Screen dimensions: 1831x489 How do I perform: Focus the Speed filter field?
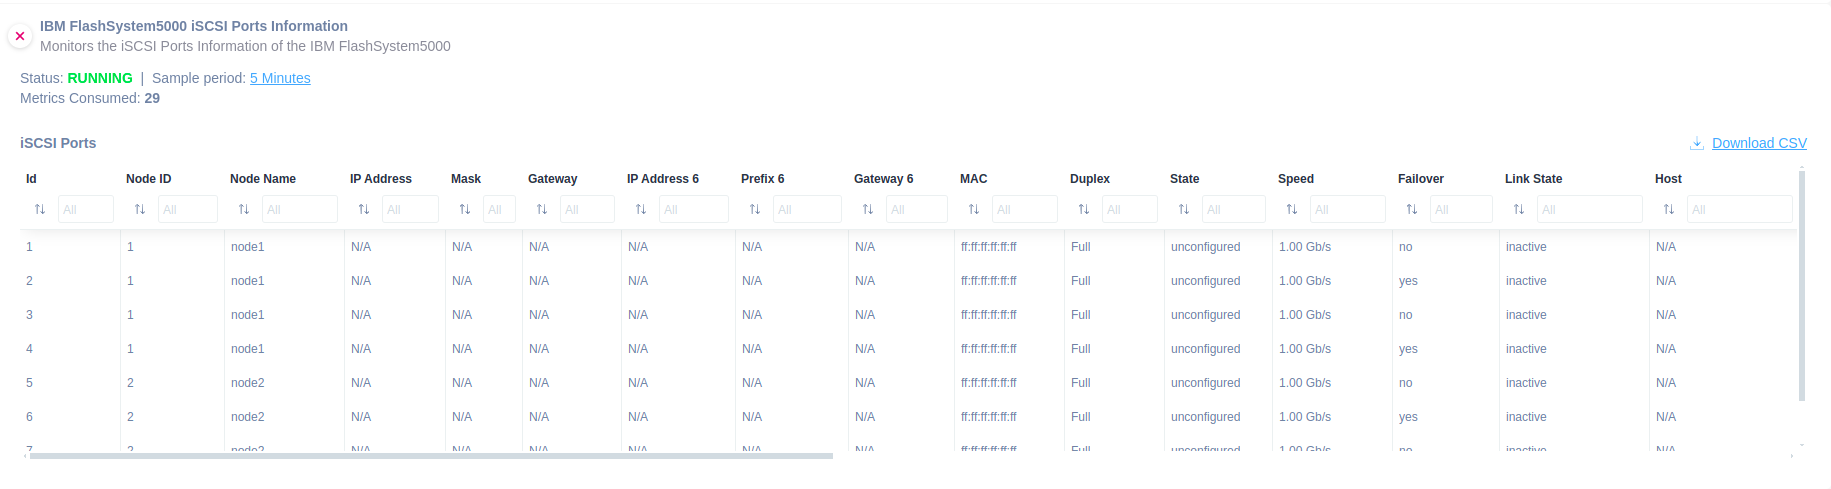tap(1348, 209)
